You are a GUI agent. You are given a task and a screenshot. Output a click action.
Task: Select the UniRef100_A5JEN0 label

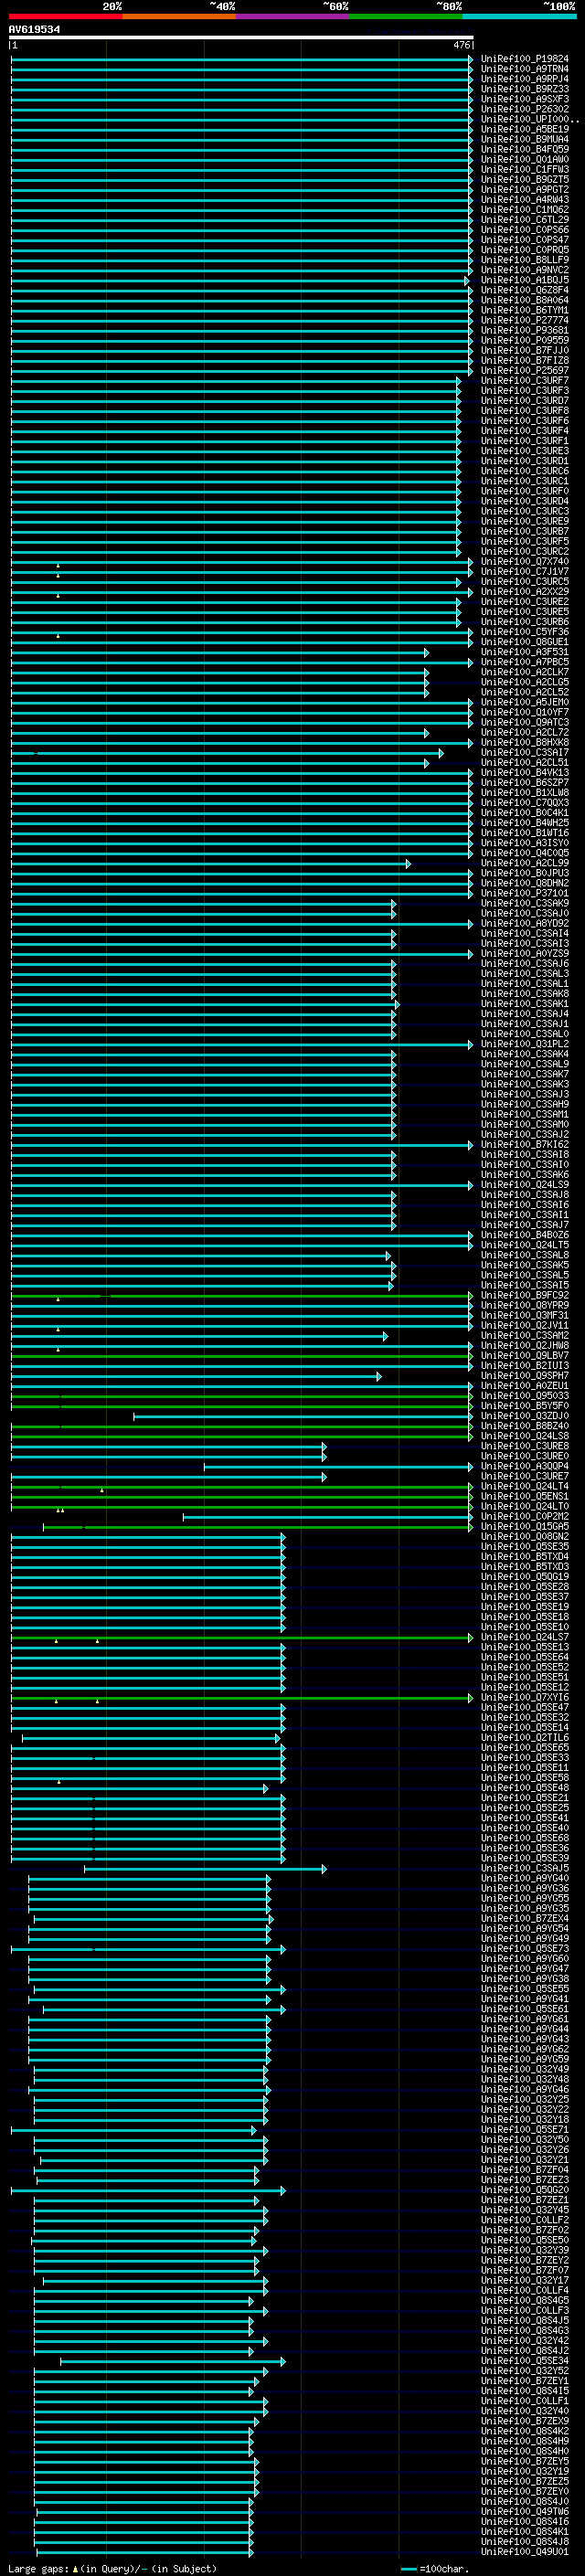[524, 702]
